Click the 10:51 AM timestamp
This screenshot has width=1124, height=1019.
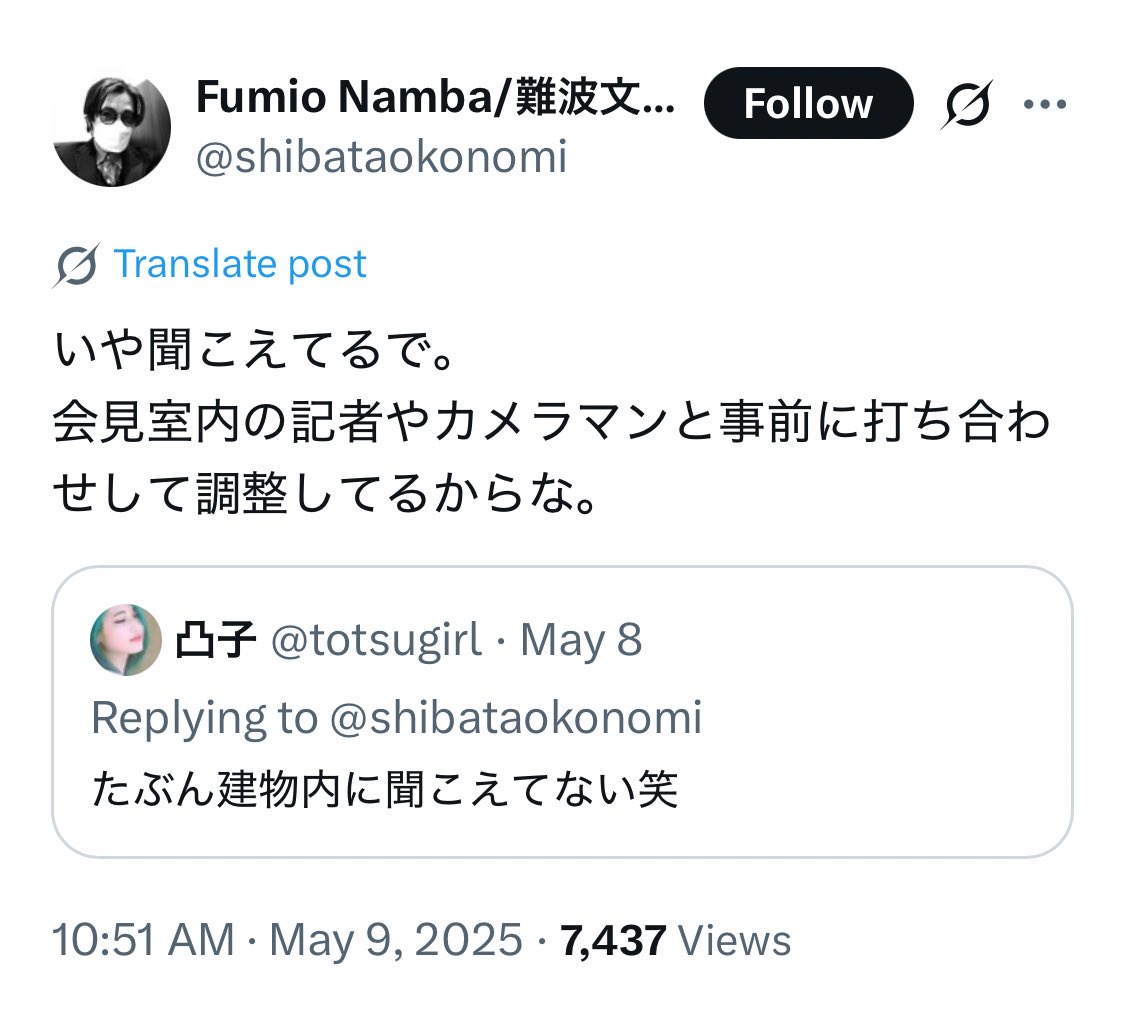tap(143, 941)
